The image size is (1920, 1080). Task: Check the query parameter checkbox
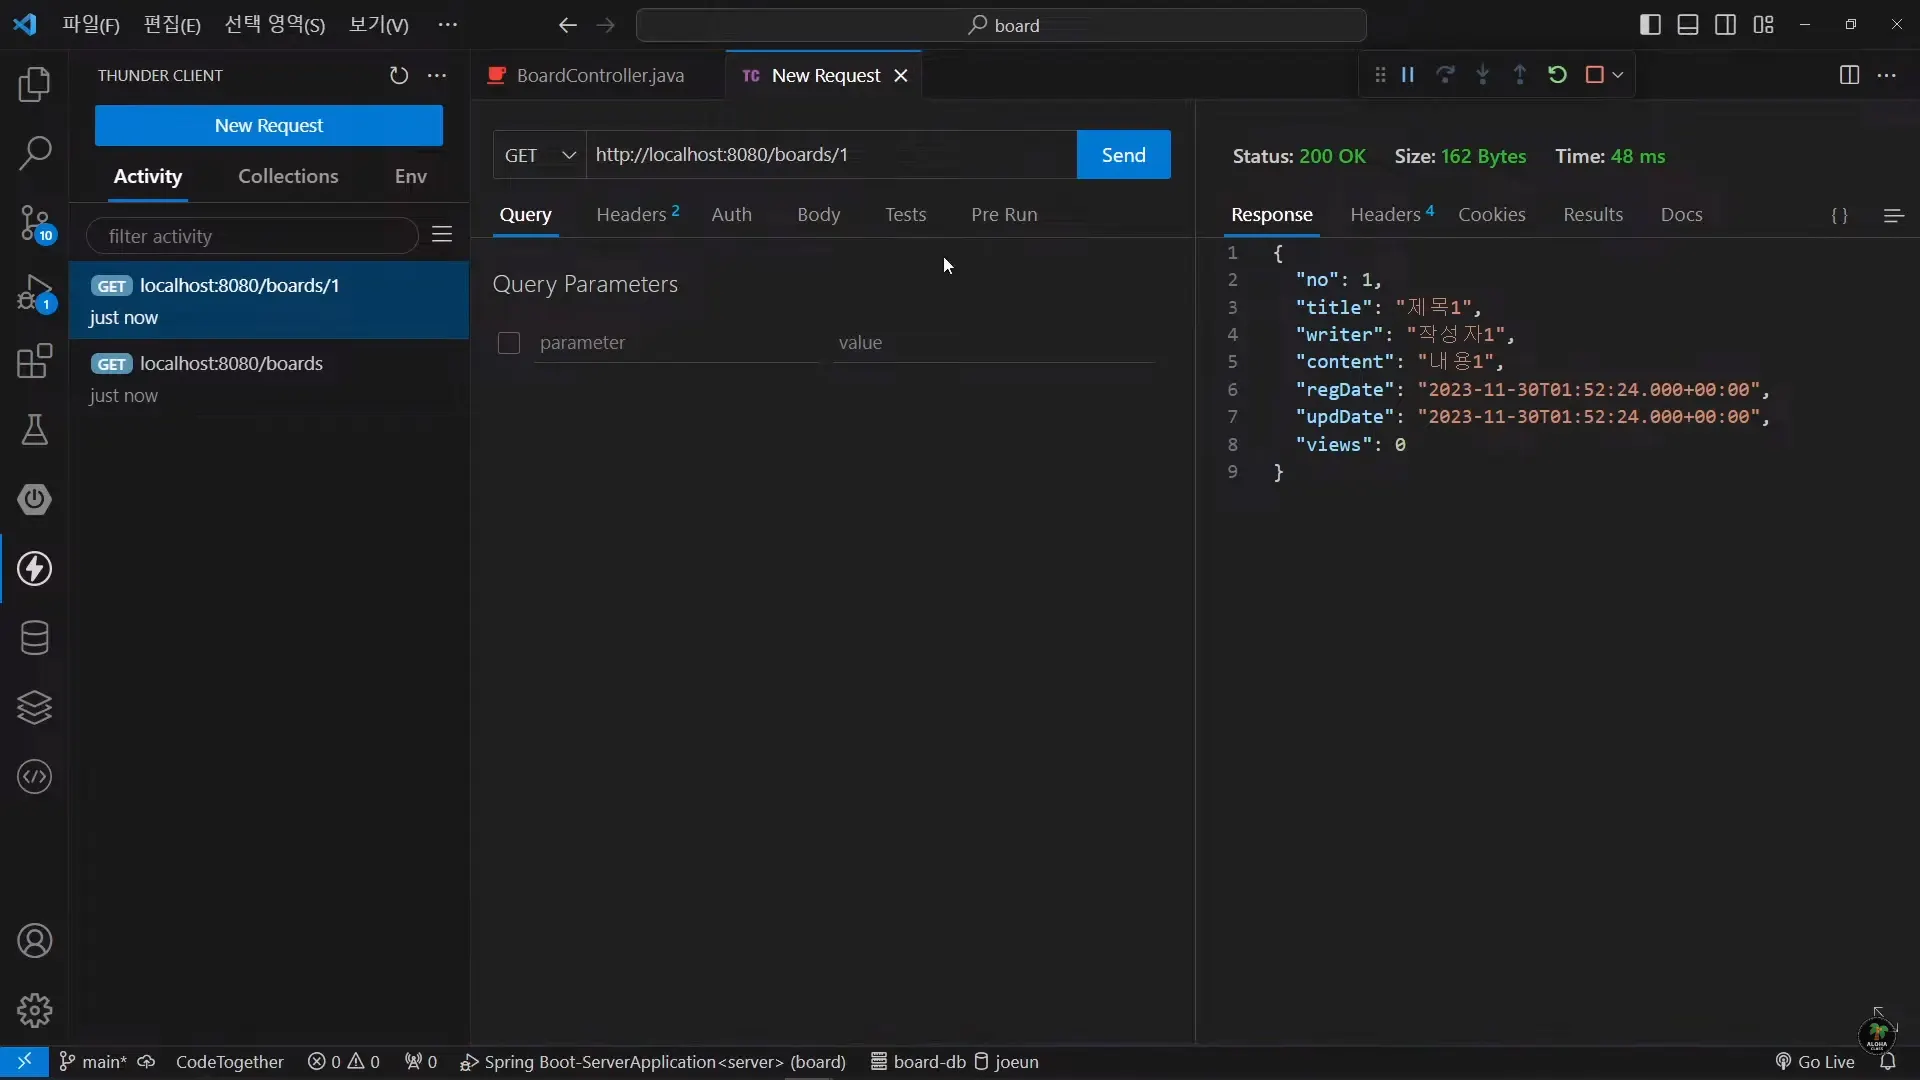509,343
